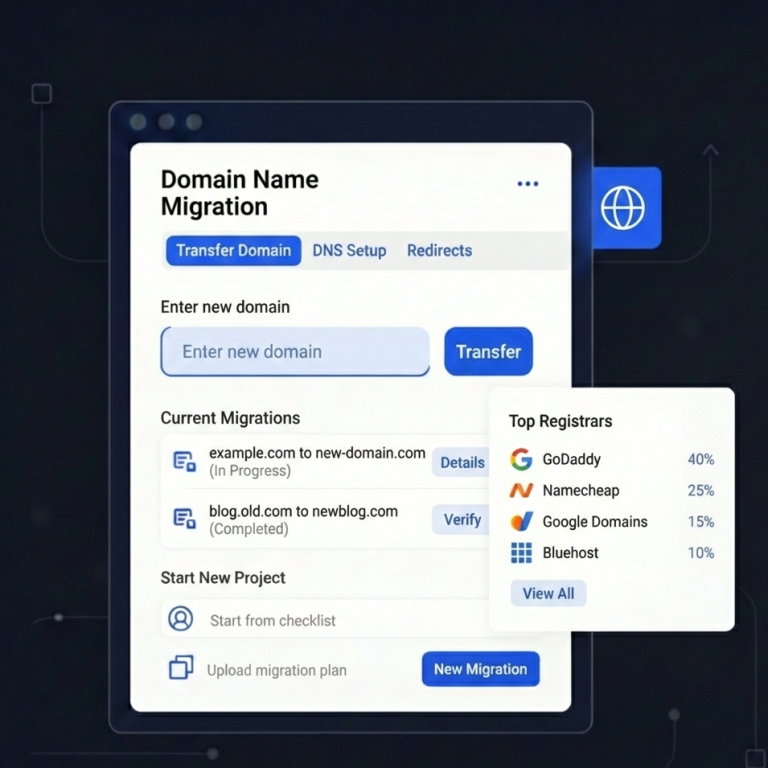Click the blog.old.com migration row icon

click(184, 518)
